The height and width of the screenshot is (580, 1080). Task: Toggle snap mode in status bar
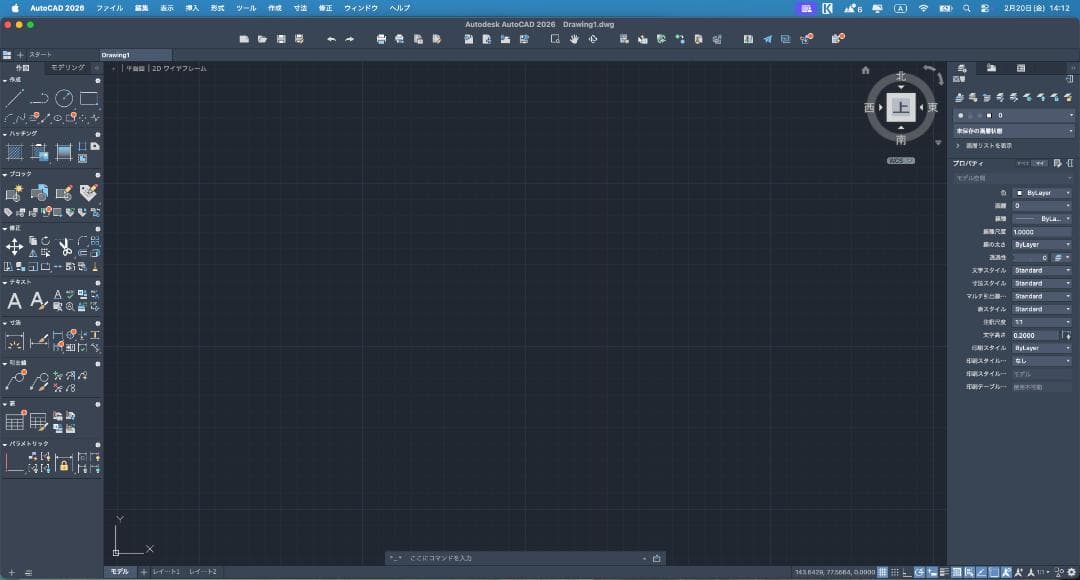(x=895, y=572)
